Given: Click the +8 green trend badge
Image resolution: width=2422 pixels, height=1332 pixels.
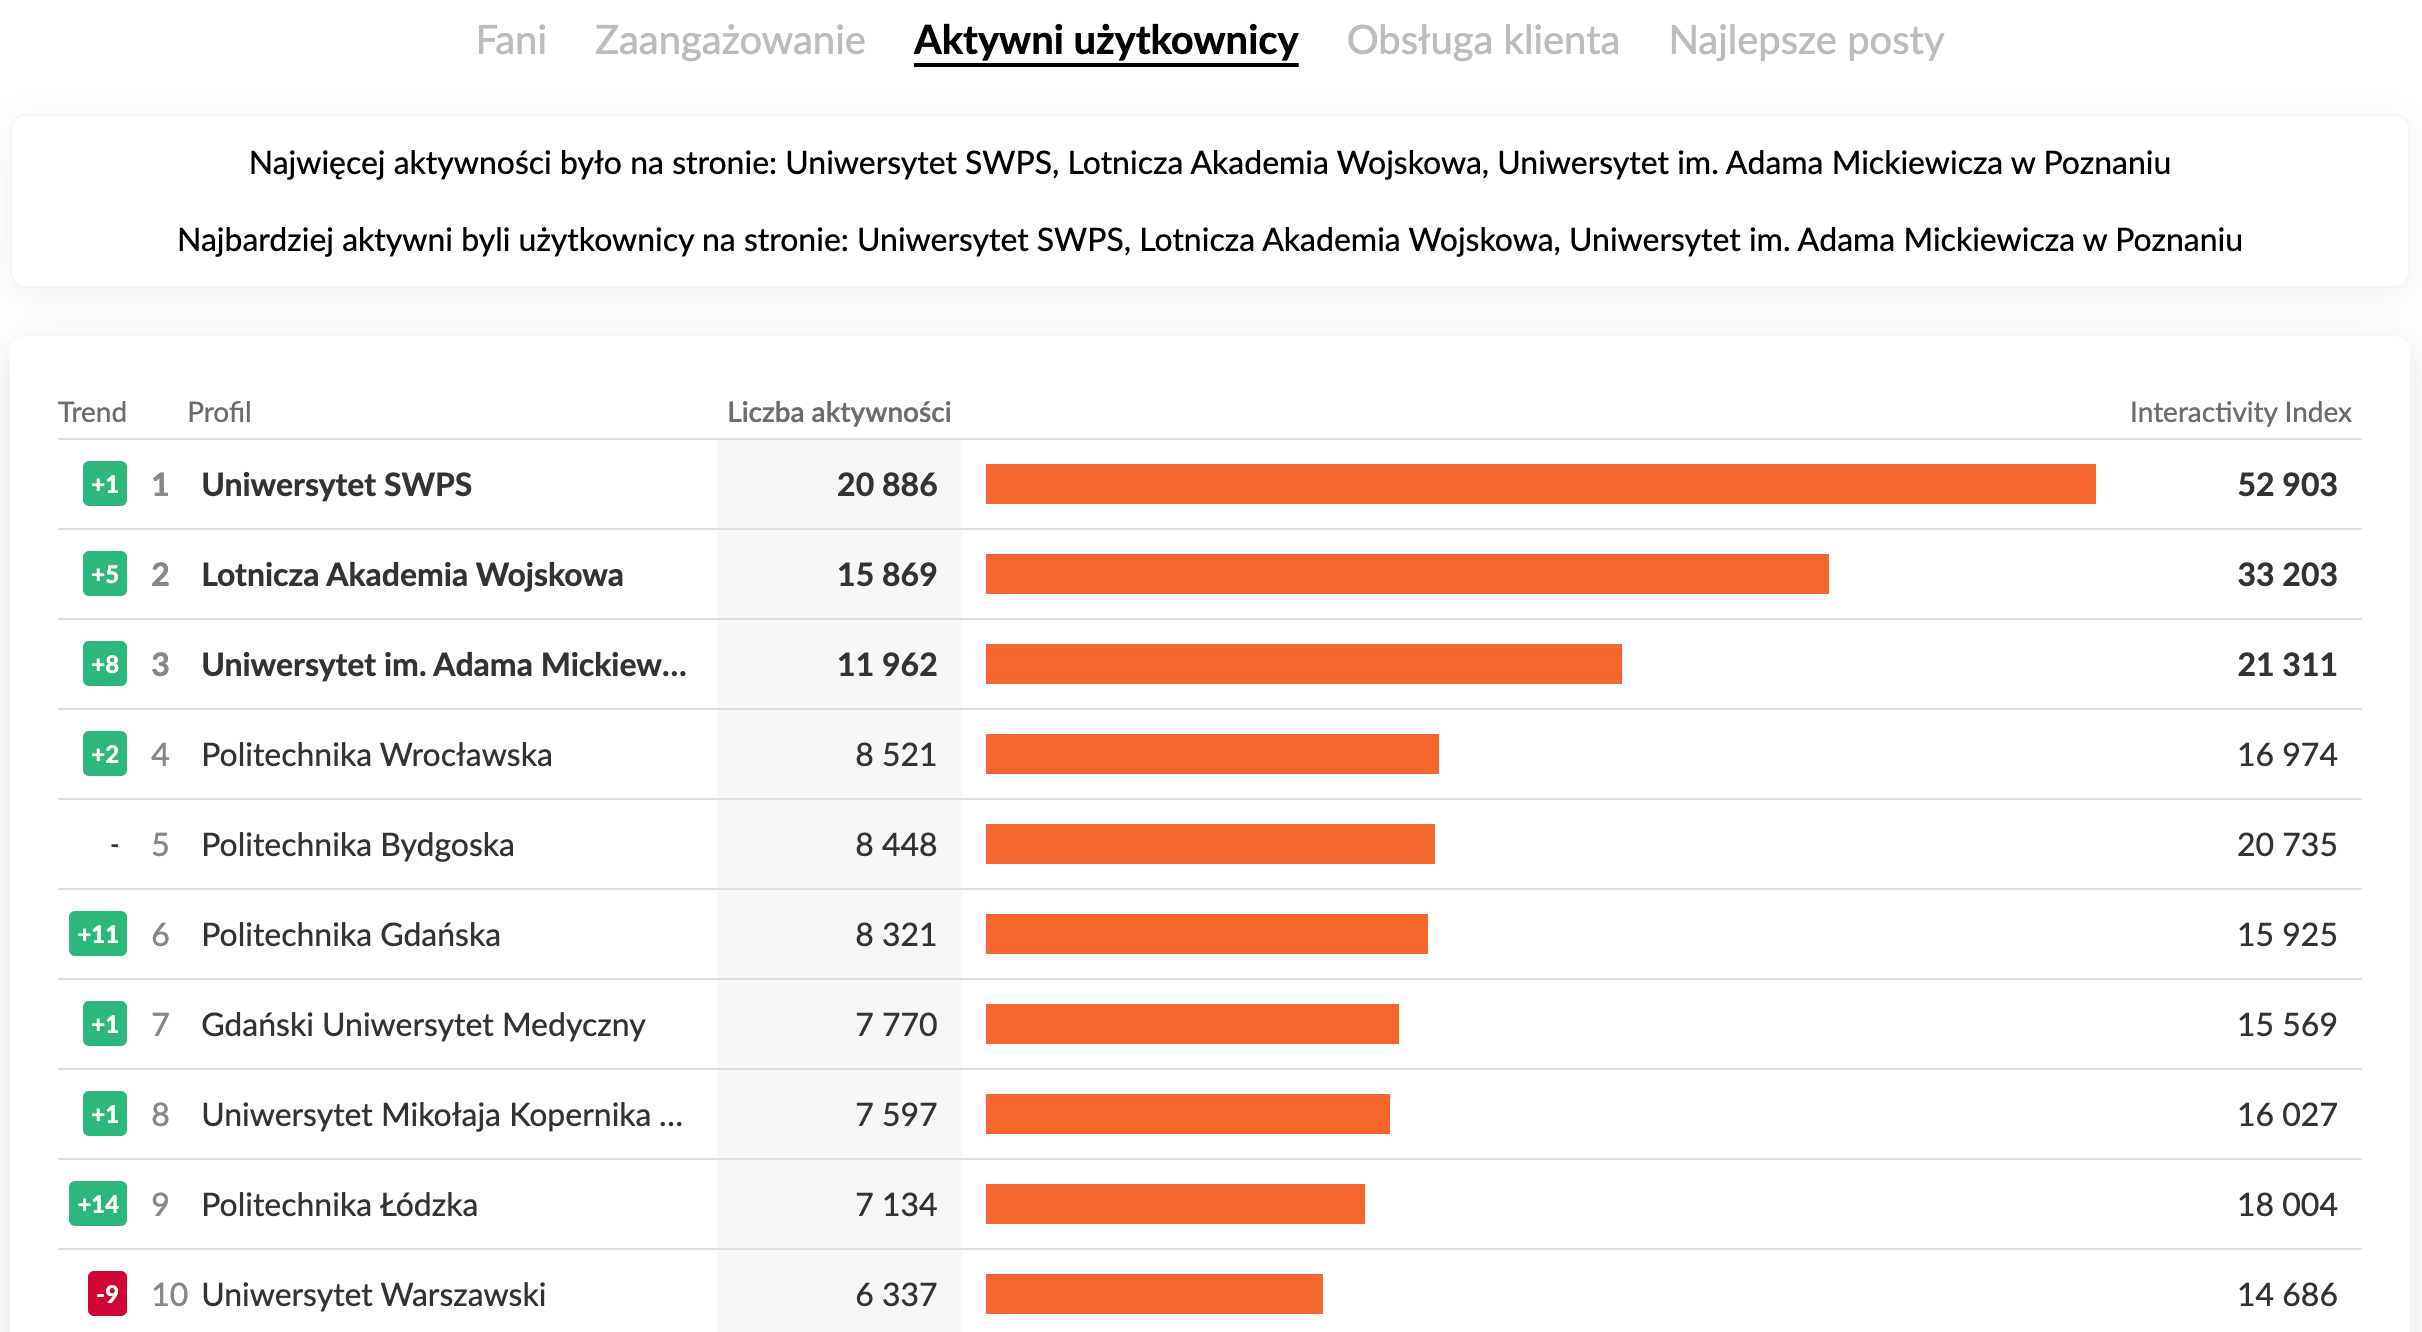Looking at the screenshot, I should point(105,664).
